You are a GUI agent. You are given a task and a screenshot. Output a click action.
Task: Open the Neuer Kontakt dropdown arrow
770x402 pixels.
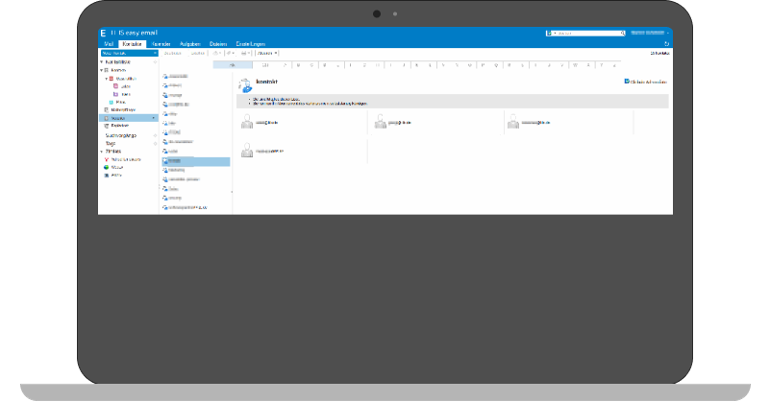point(155,53)
